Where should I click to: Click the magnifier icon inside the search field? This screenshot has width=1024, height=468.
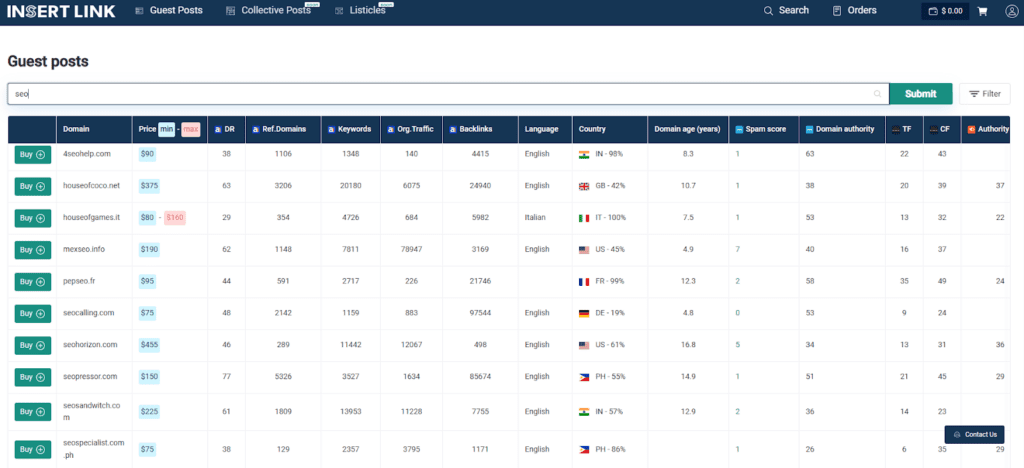[878, 94]
